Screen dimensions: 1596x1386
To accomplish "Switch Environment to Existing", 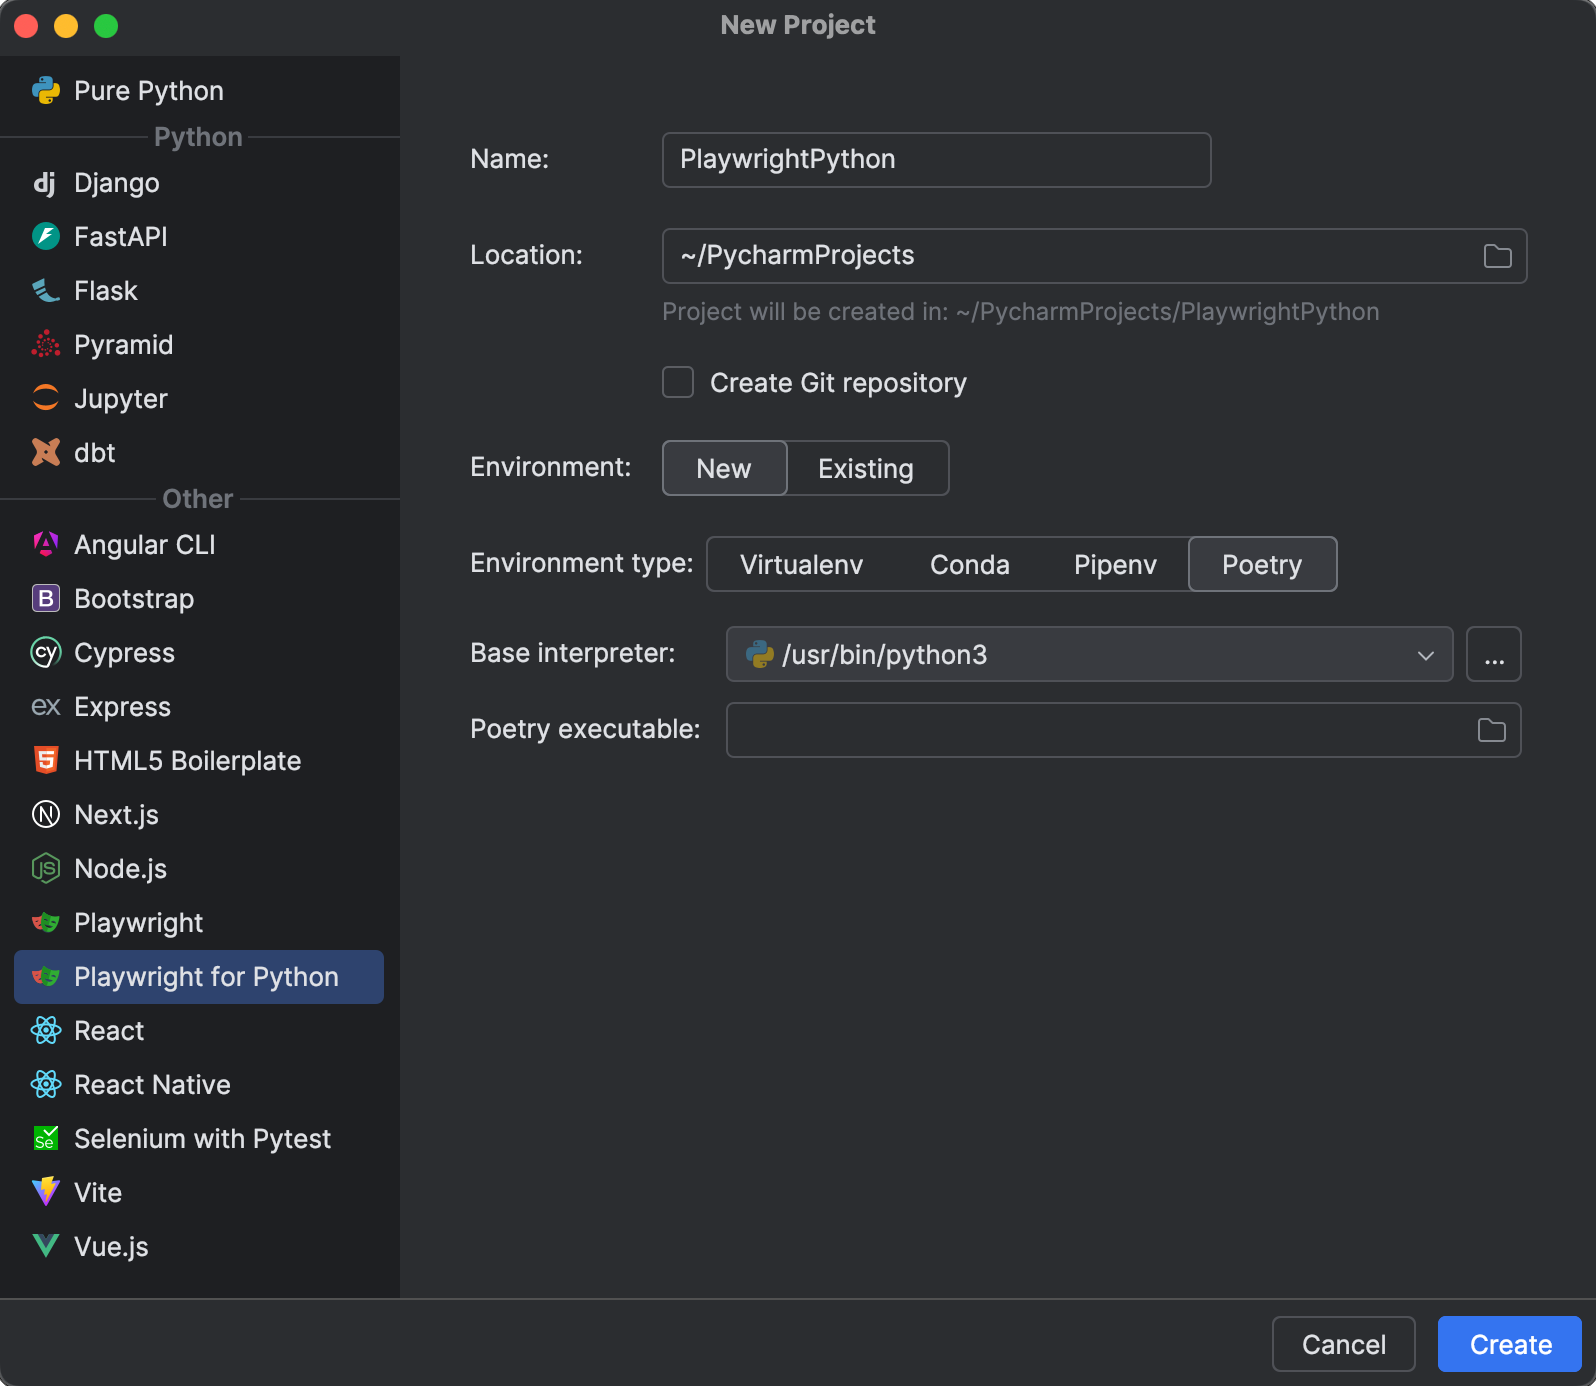I will [x=866, y=468].
